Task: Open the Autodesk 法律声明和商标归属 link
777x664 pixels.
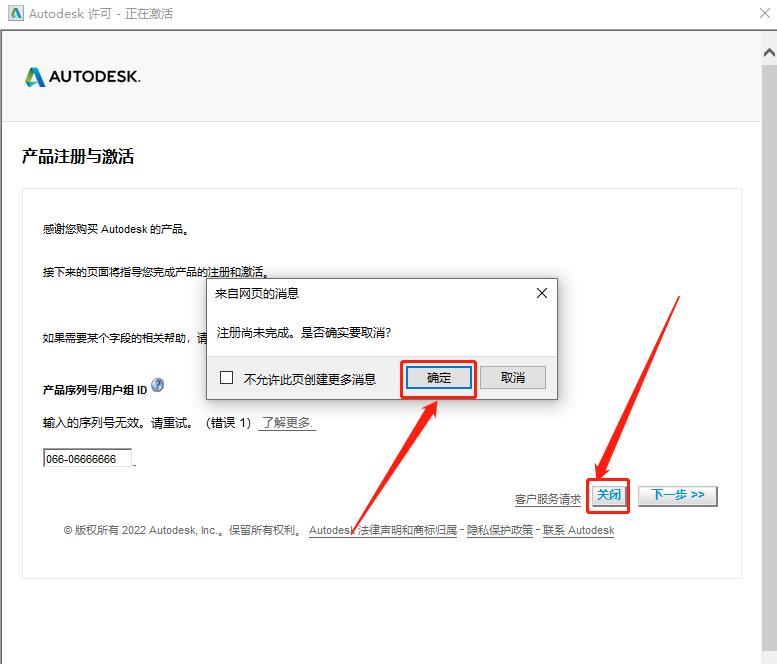Action: click(x=383, y=530)
